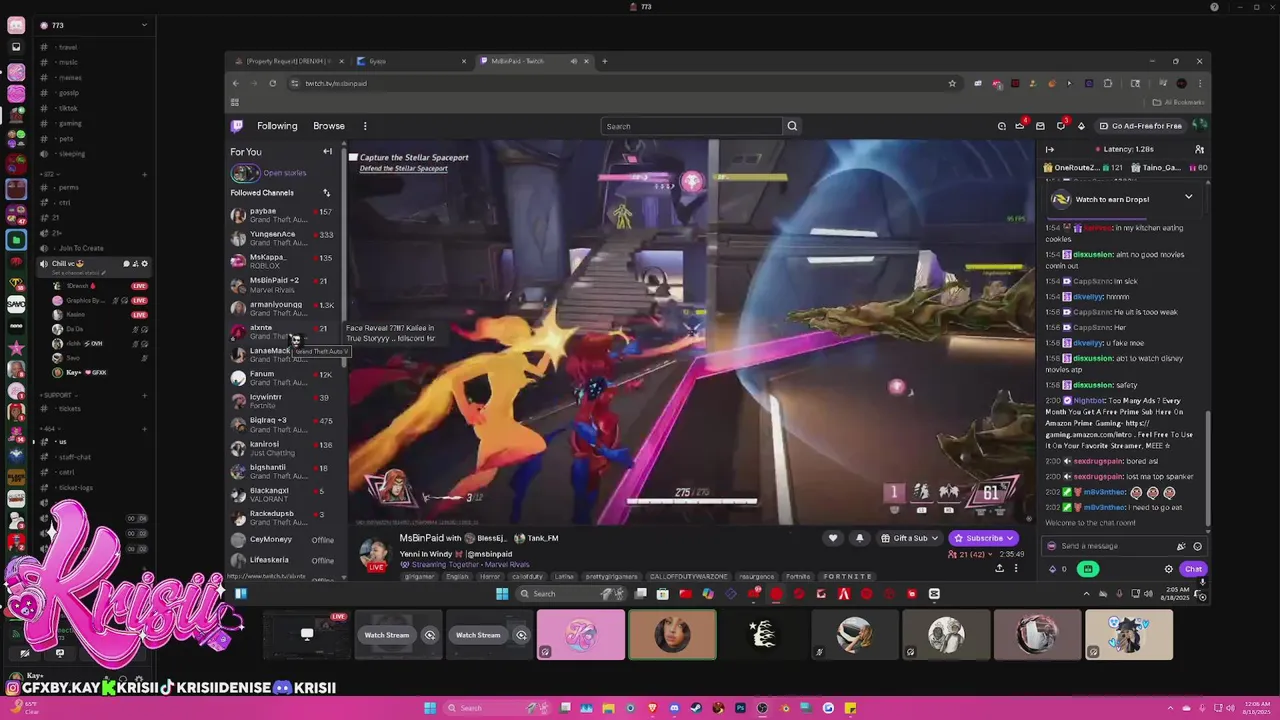
Task: Share the stream using share icon
Action: pyautogui.click(x=999, y=568)
